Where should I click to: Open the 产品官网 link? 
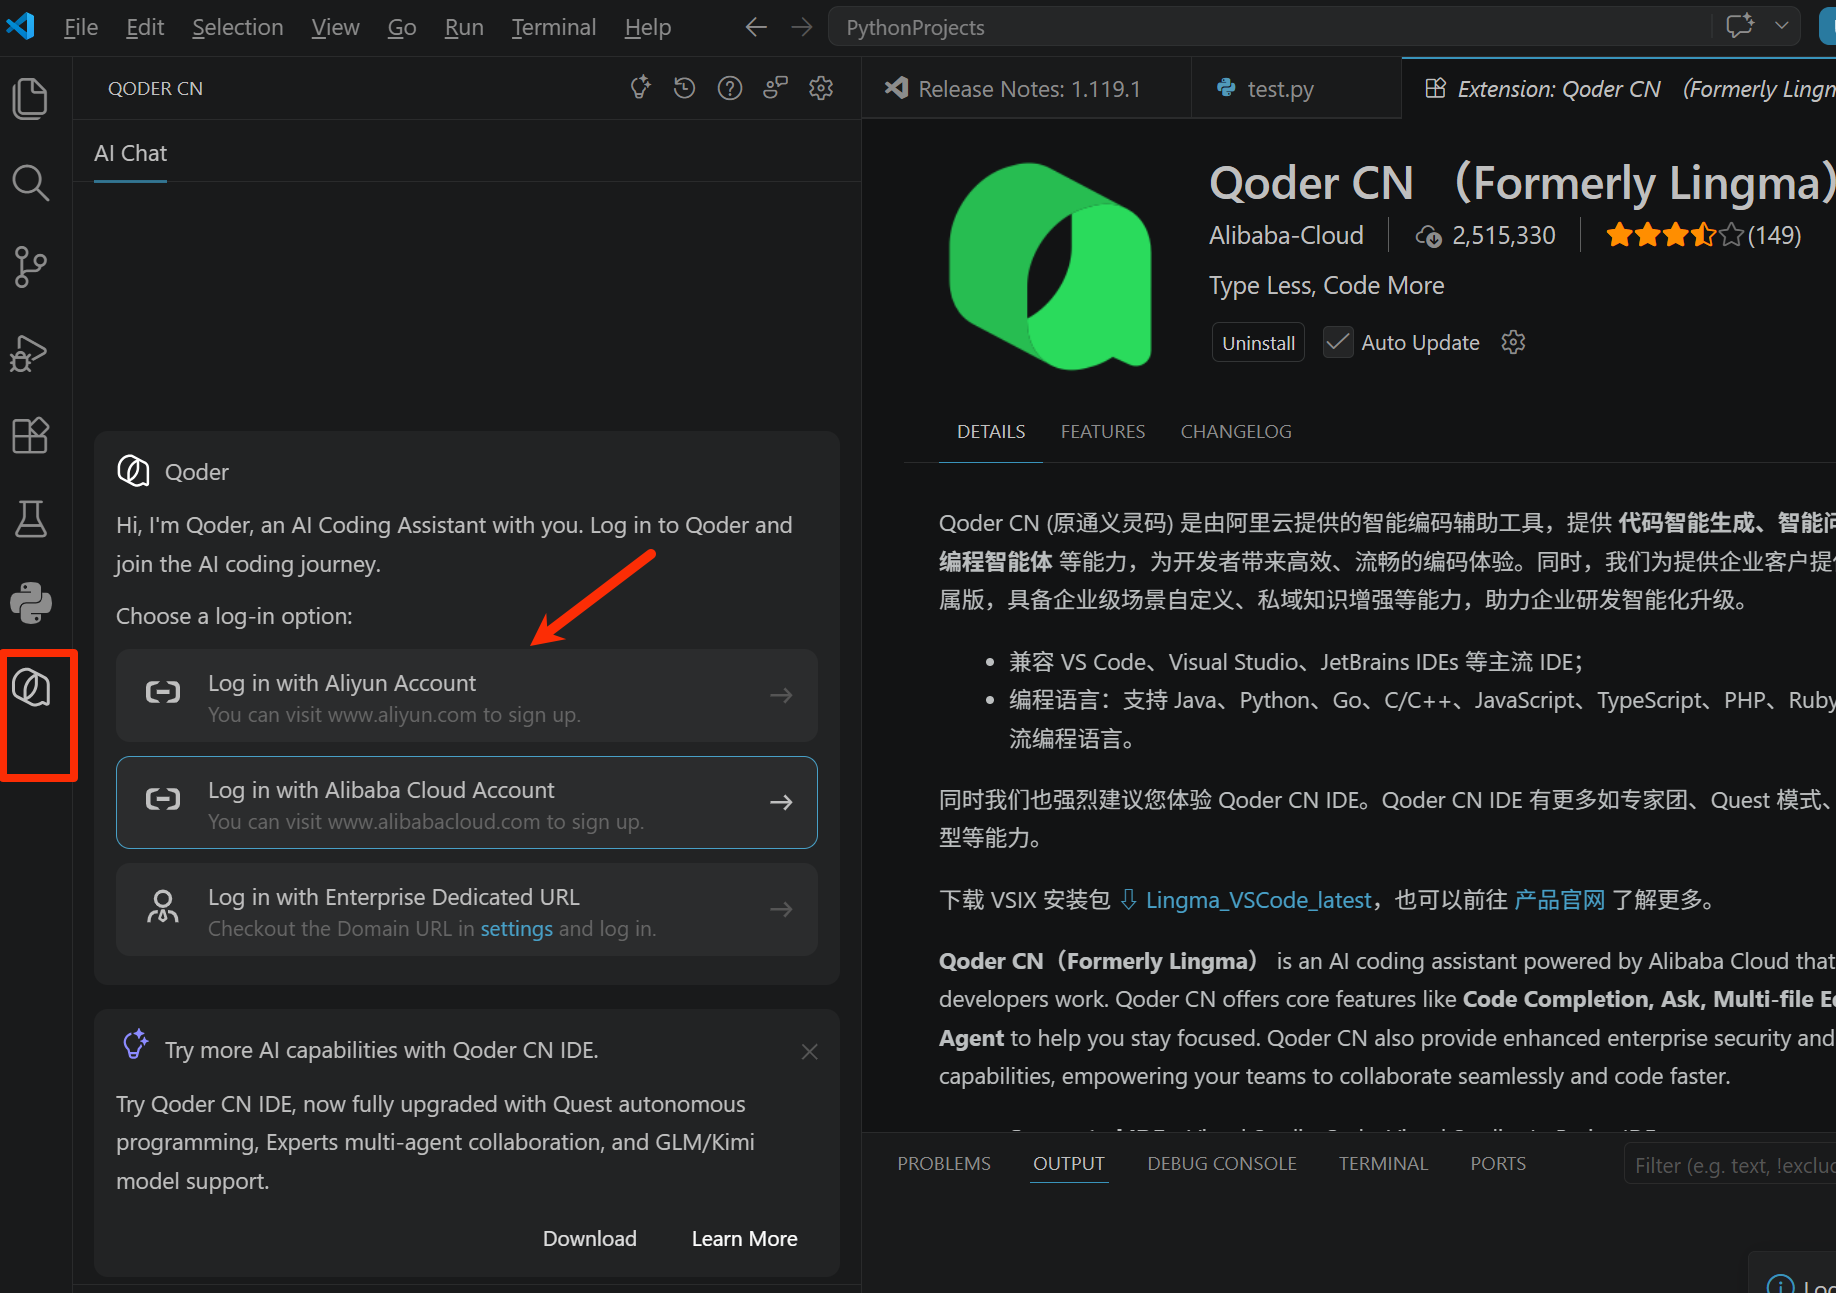(x=1560, y=900)
